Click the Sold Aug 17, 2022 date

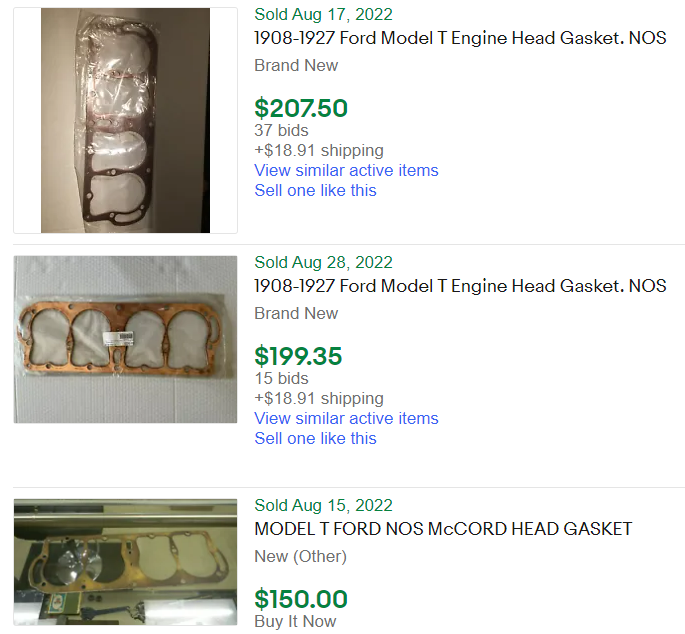coord(323,14)
